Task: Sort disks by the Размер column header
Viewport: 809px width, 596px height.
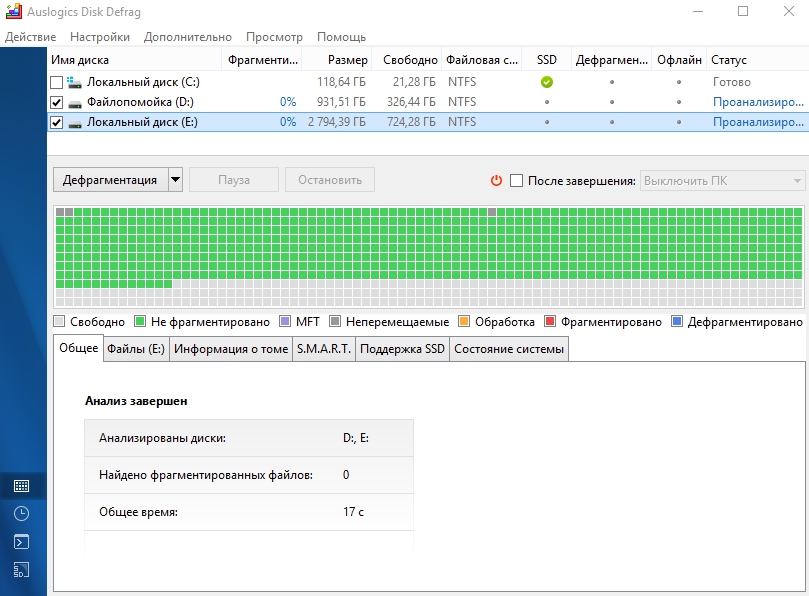Action: pyautogui.click(x=347, y=60)
